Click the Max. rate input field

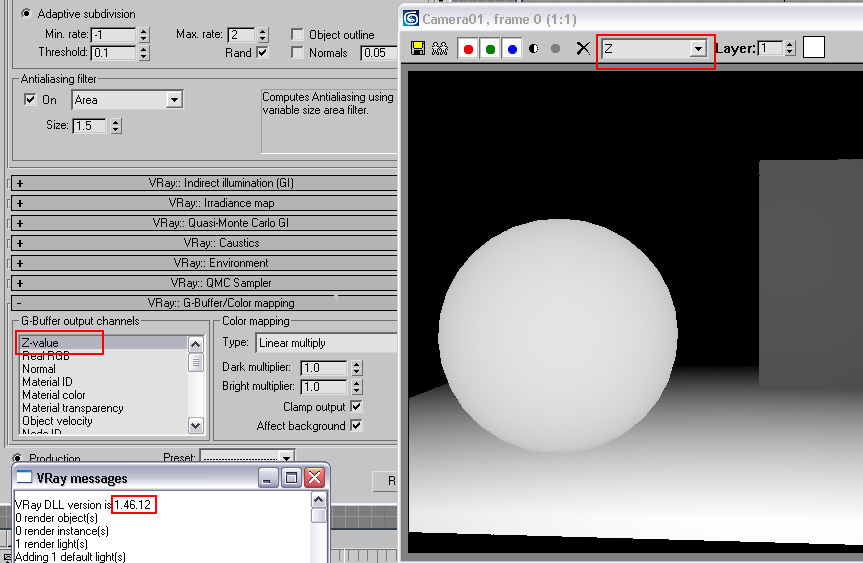tap(241, 35)
